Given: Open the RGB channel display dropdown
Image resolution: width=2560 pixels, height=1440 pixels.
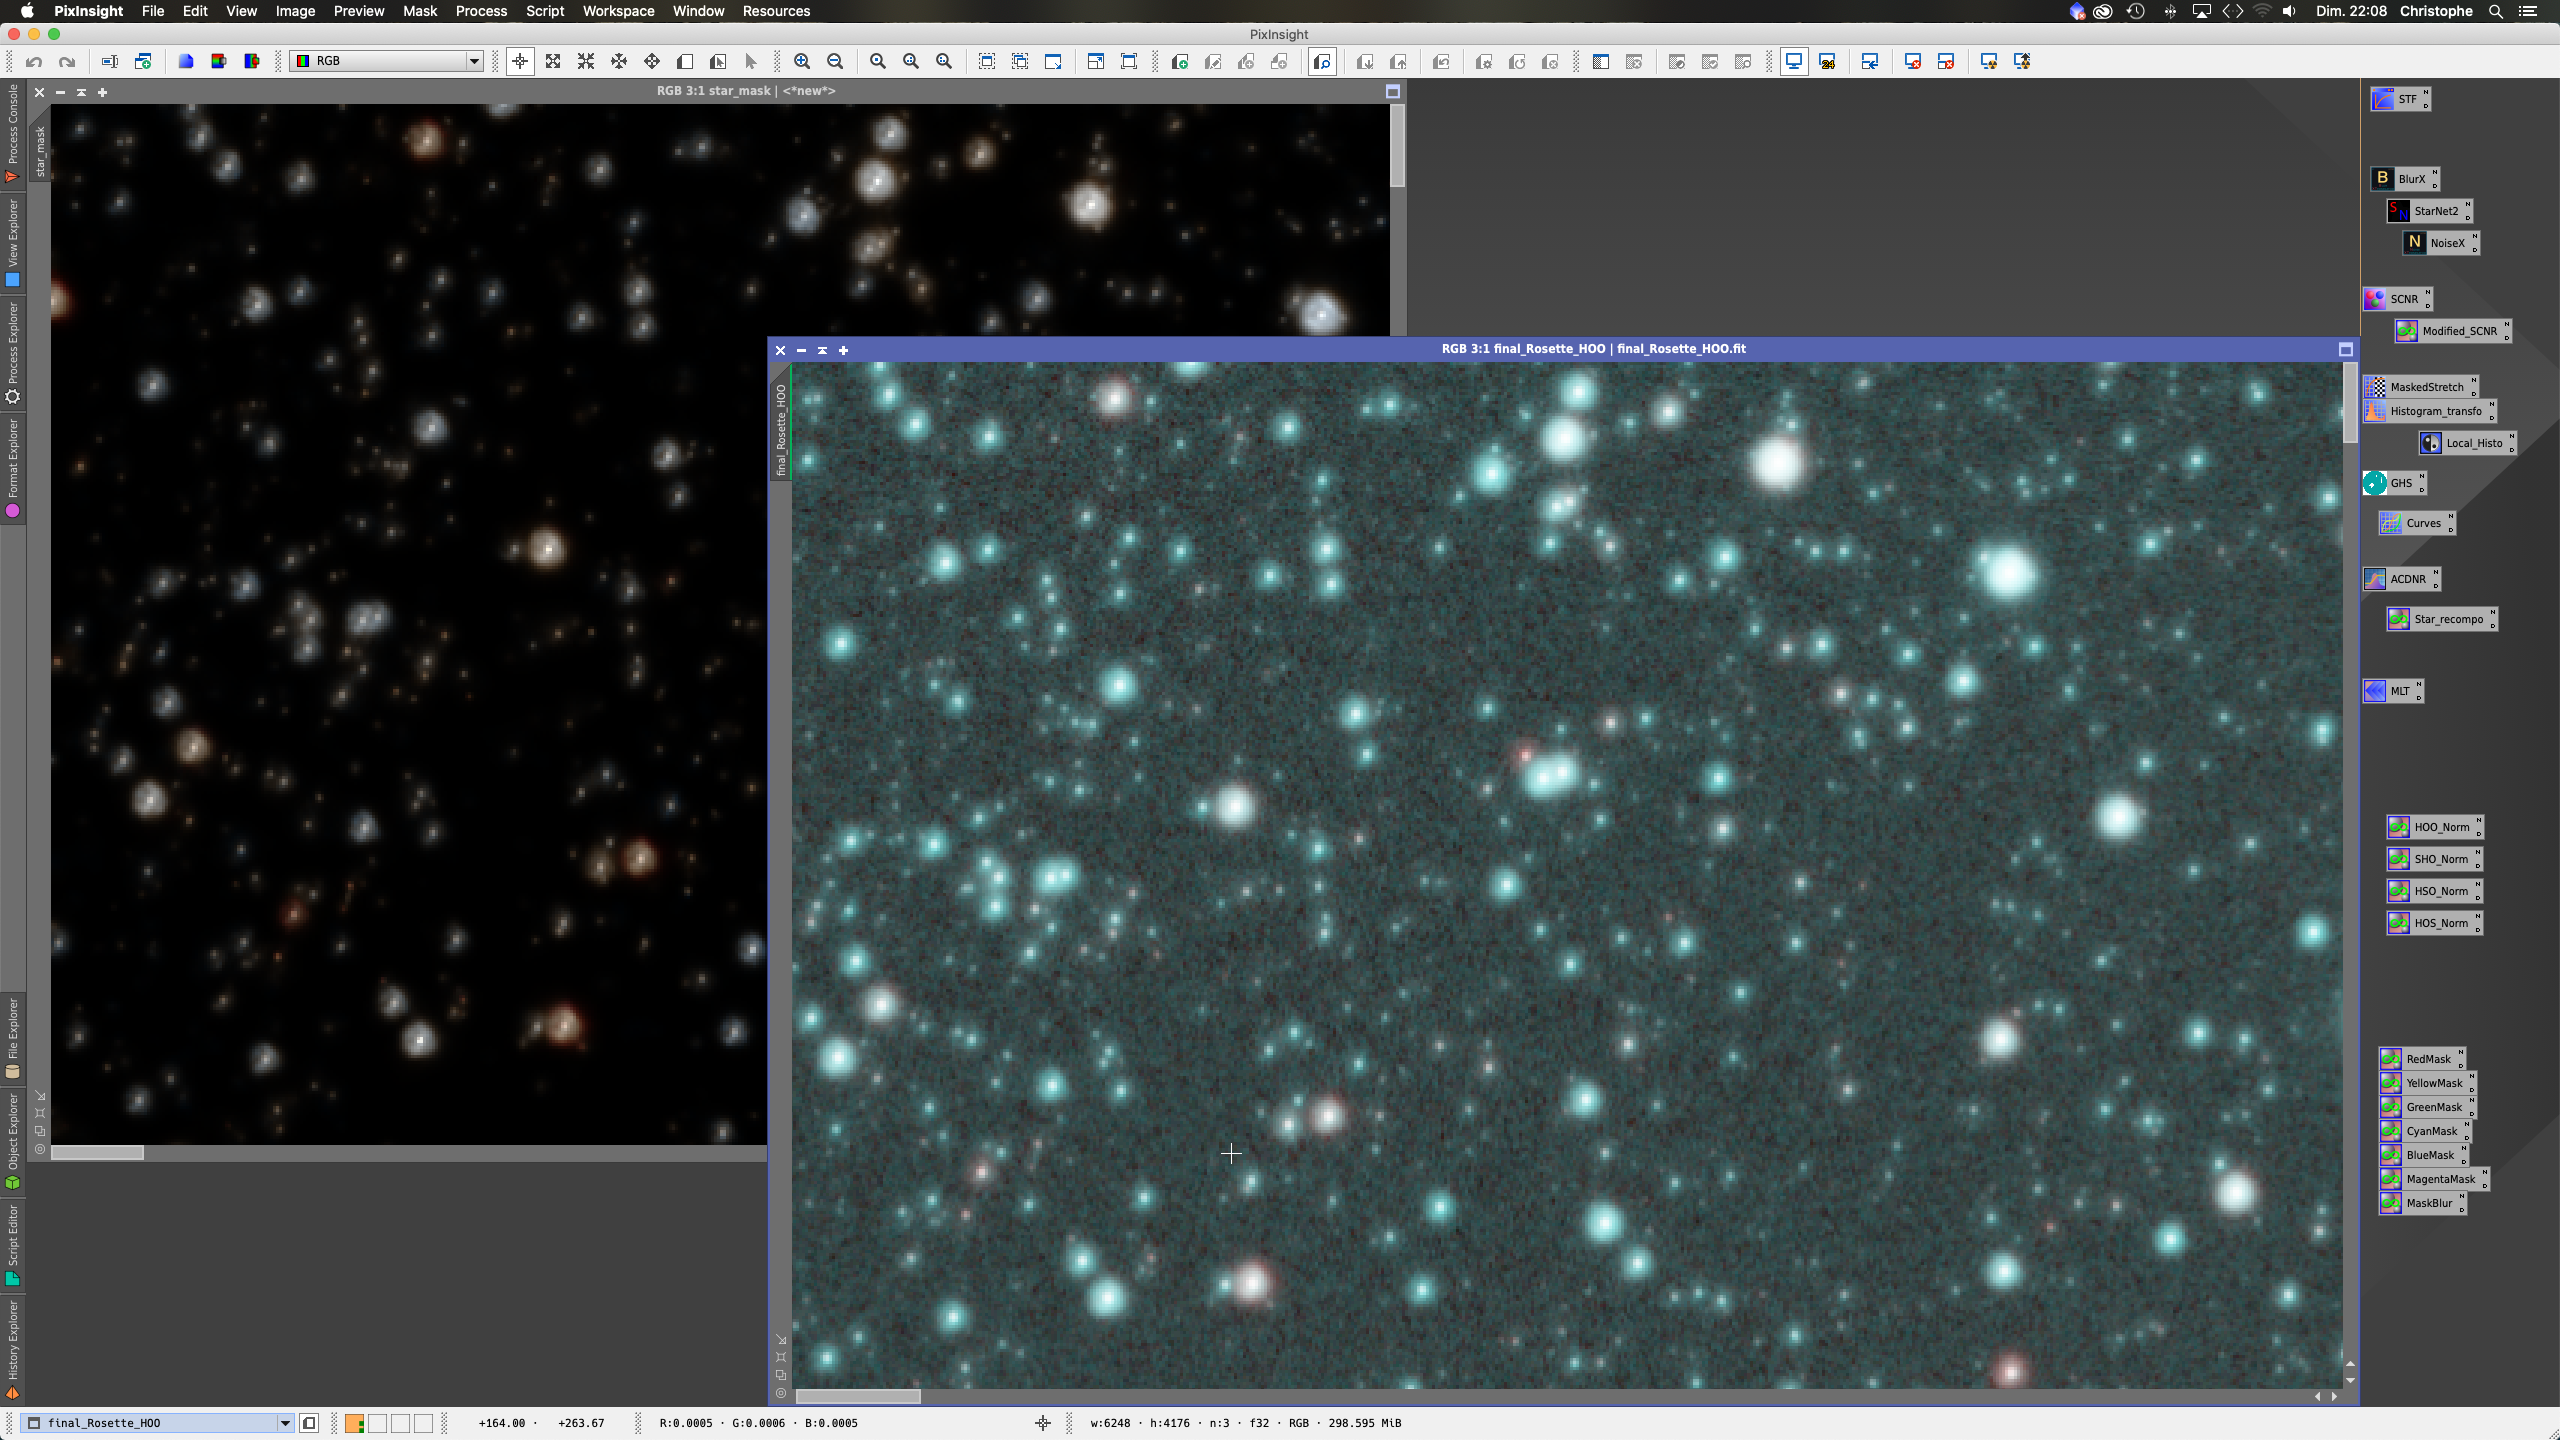Looking at the screenshot, I should [387, 61].
